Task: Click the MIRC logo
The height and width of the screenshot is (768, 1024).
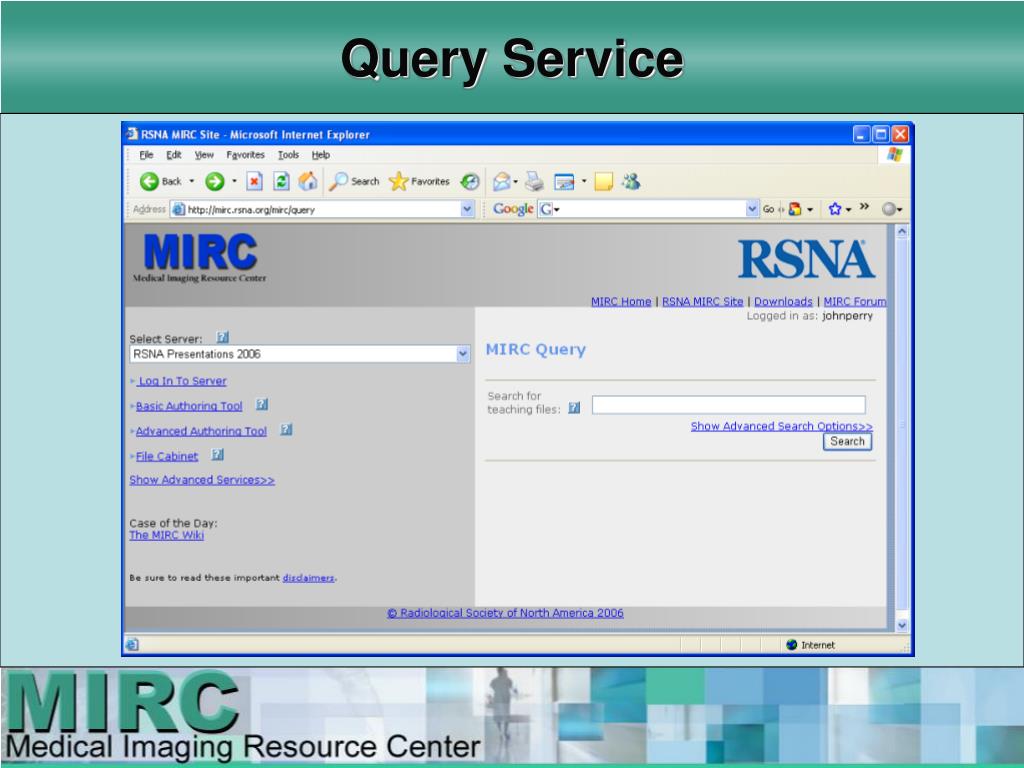Action: coord(200,259)
